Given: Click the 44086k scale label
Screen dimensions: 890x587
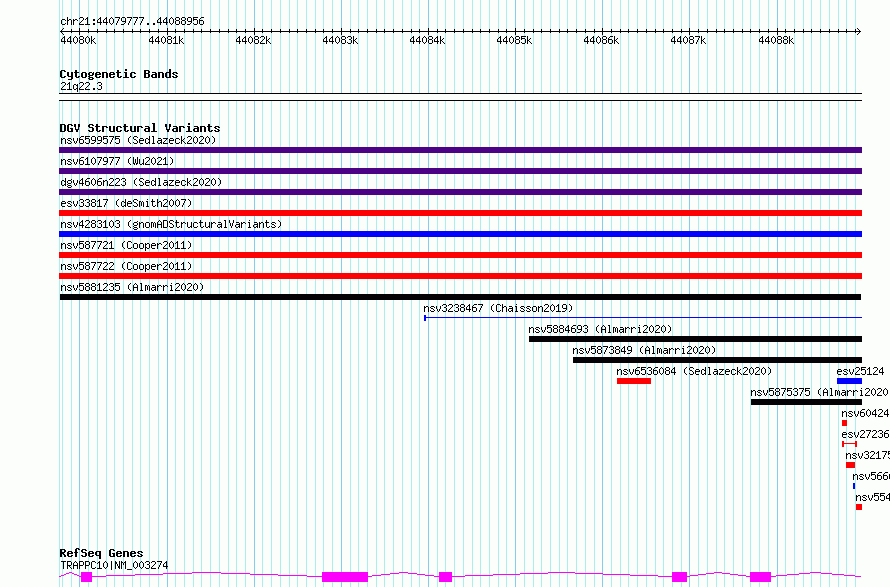Looking at the screenshot, I should click(x=601, y=40).
